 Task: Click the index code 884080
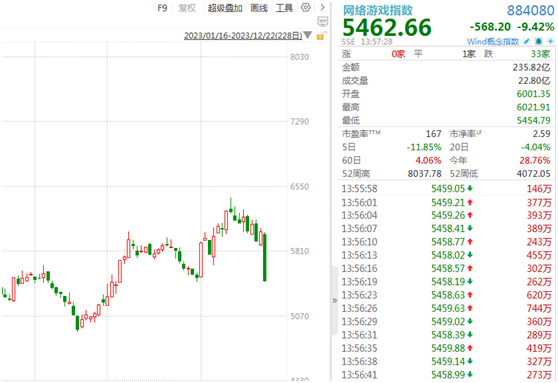(531, 10)
